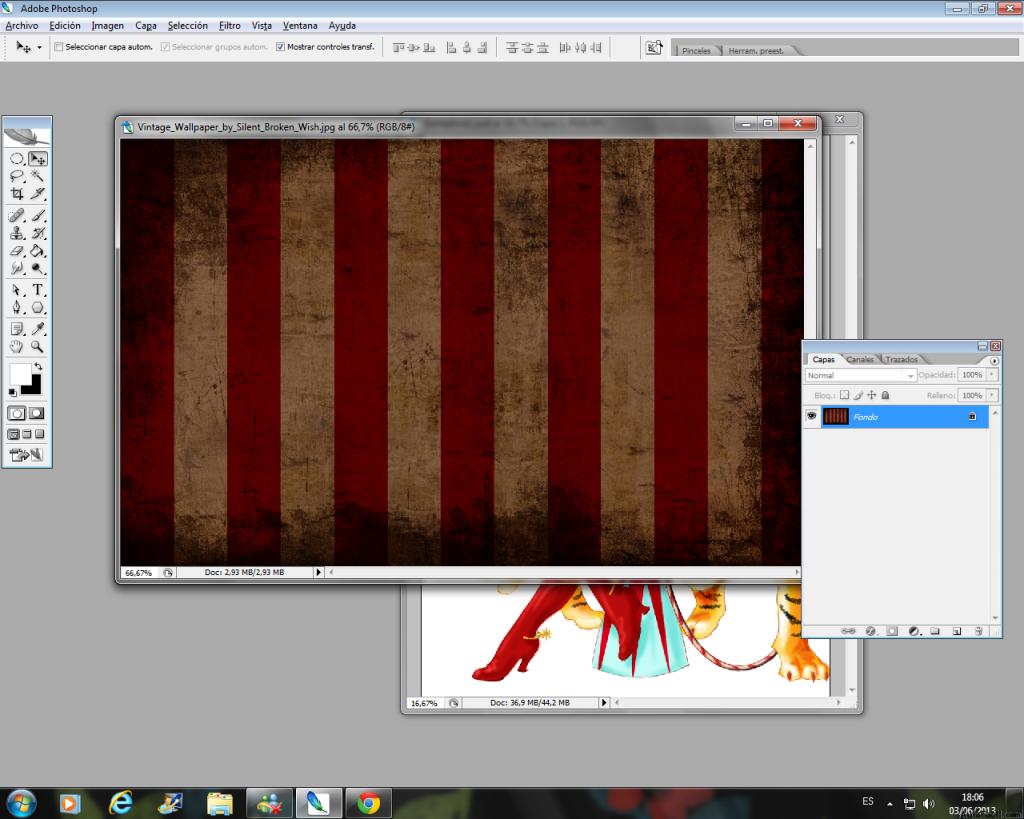The height and width of the screenshot is (819, 1024).
Task: Select the Type tool
Action: coord(38,290)
